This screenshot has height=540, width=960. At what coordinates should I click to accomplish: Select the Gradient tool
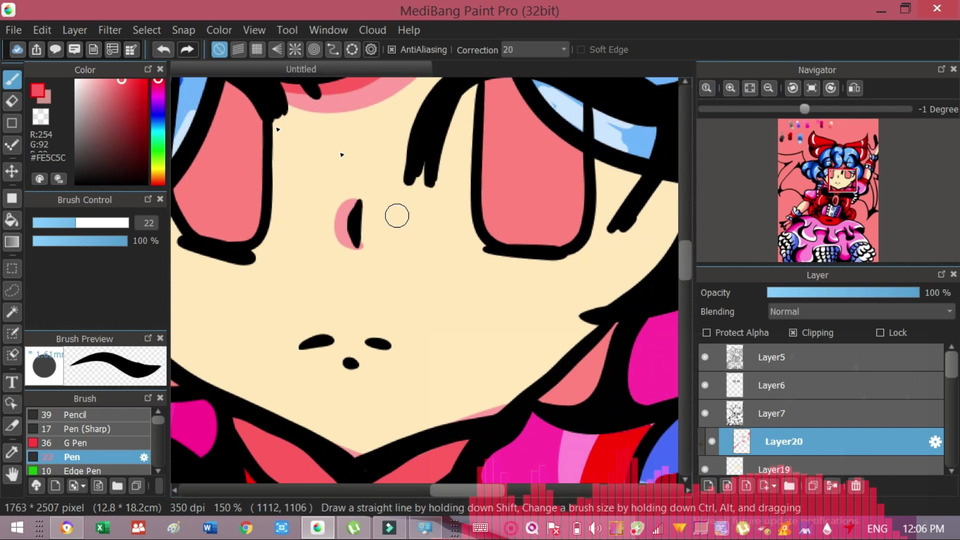tap(12, 241)
